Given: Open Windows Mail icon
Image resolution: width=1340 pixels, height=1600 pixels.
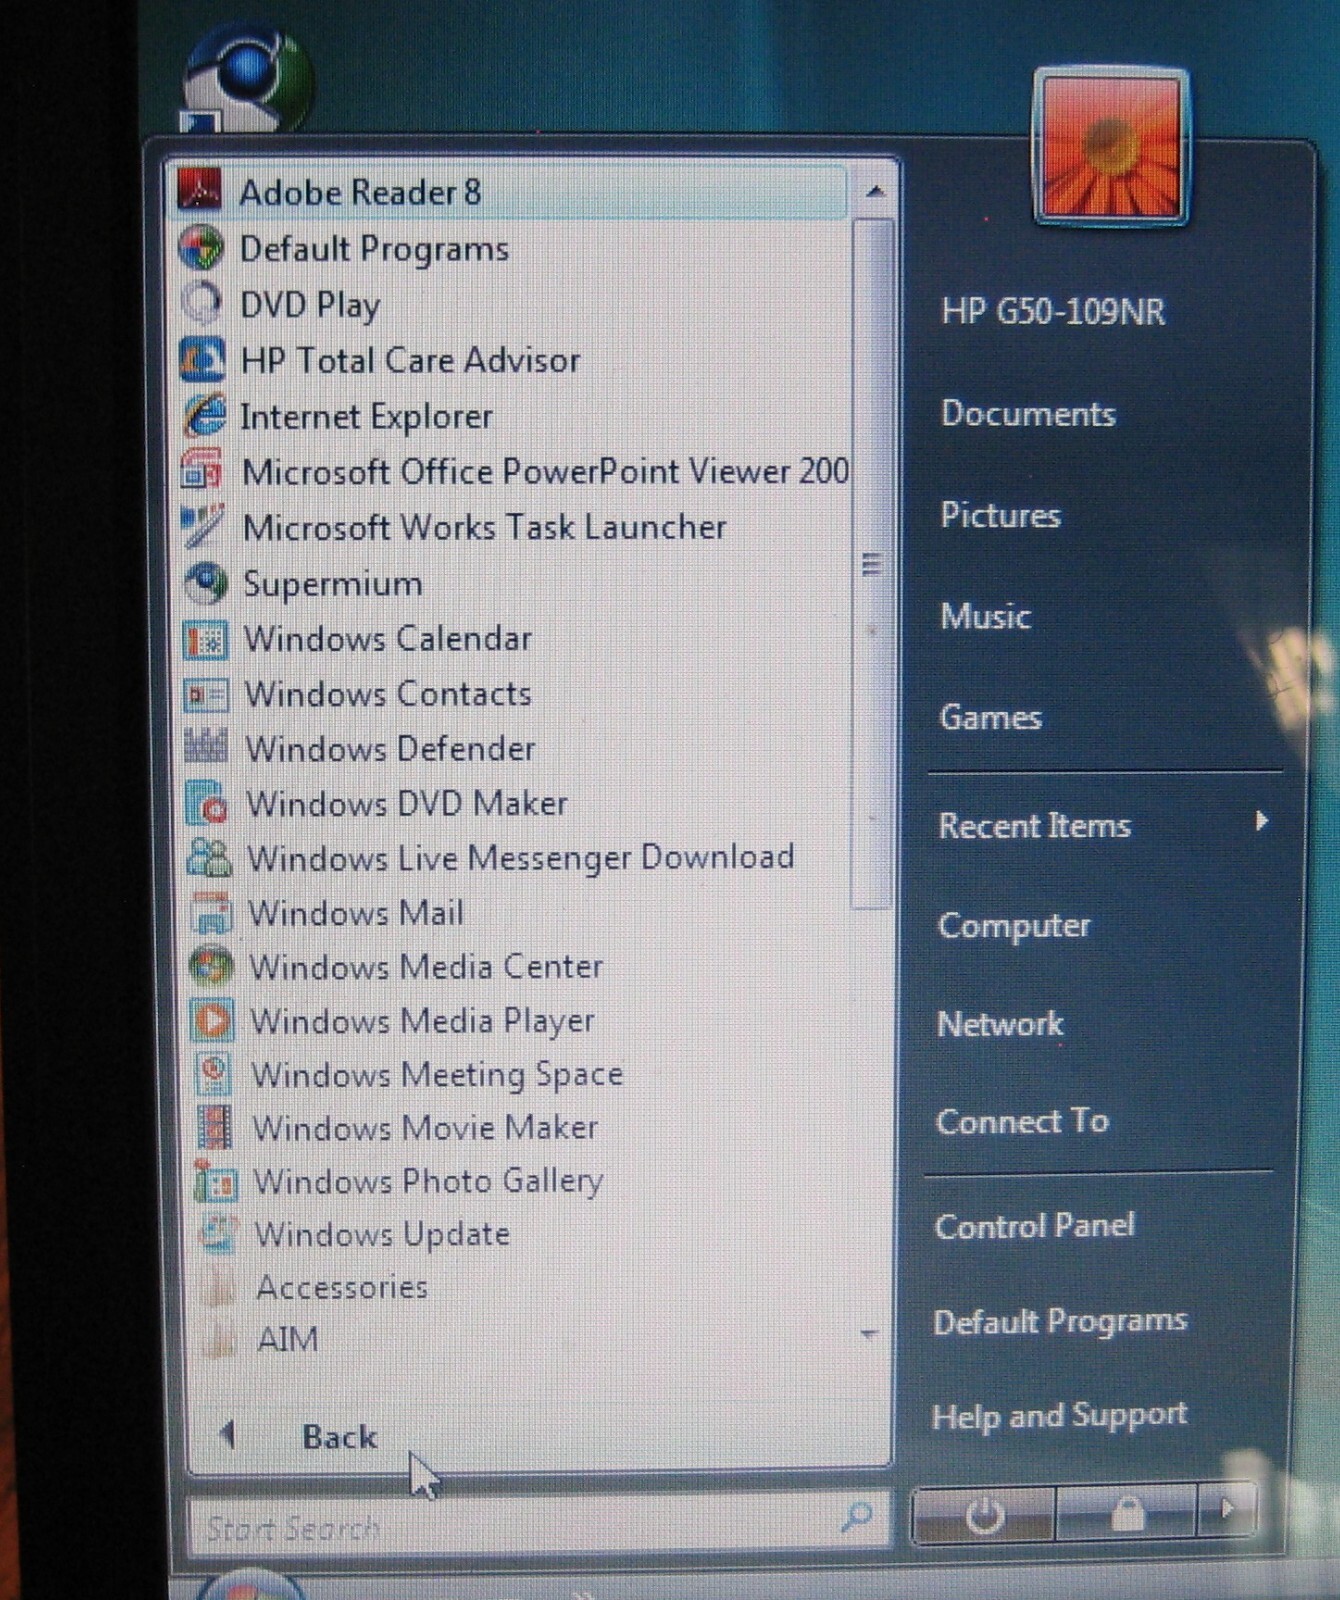Looking at the screenshot, I should click(x=211, y=912).
